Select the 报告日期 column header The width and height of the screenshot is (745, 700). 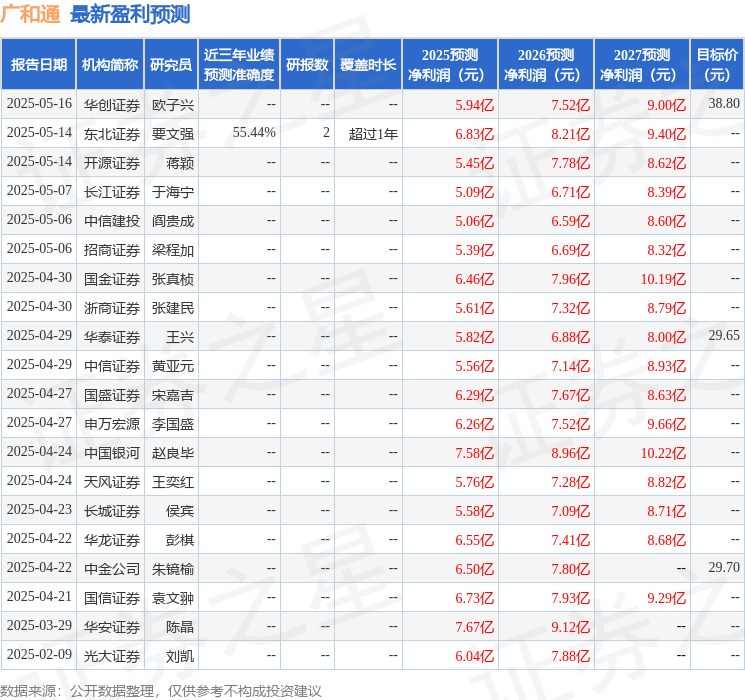[x=38, y=64]
